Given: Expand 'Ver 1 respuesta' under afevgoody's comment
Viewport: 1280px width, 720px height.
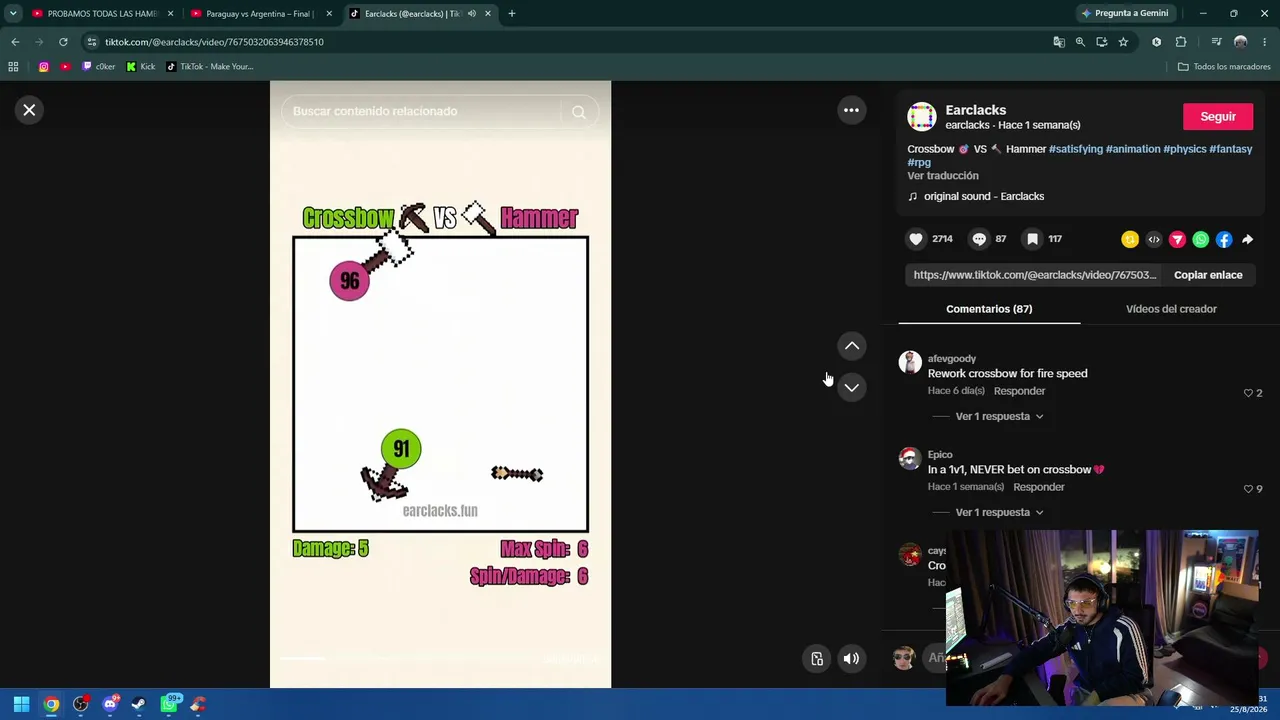Looking at the screenshot, I should point(999,416).
